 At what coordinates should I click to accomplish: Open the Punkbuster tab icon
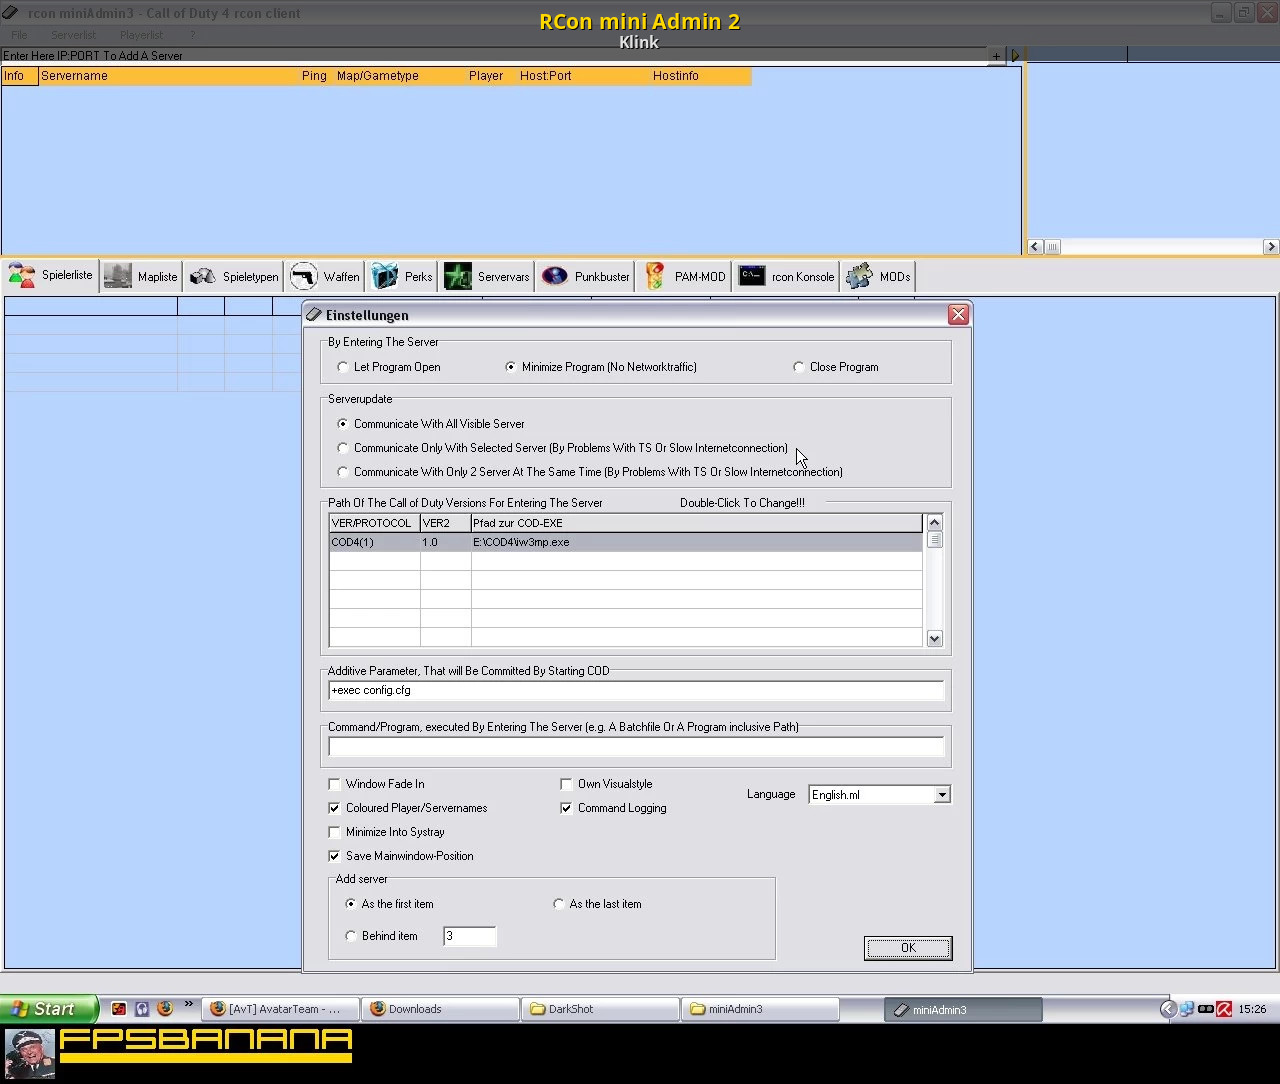pyautogui.click(x=555, y=277)
